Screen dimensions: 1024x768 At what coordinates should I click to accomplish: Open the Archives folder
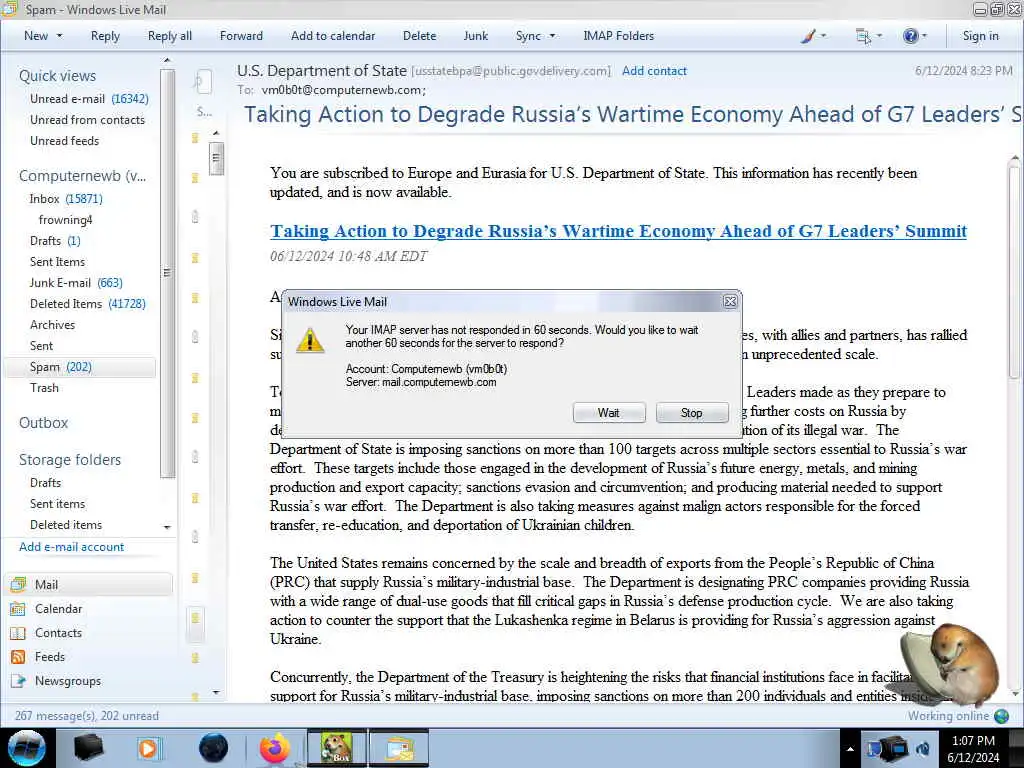pyautogui.click(x=52, y=325)
